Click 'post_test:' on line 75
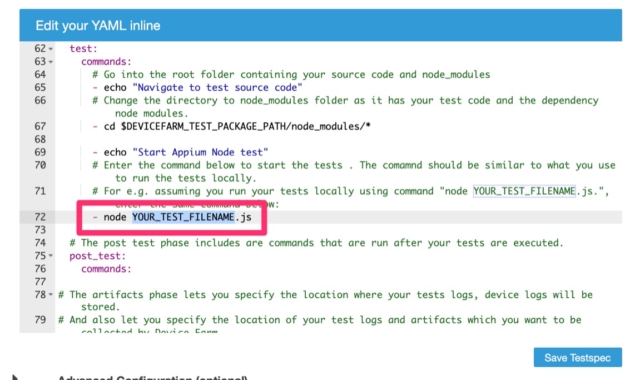The height and width of the screenshot is (380, 640). [x=98, y=256]
